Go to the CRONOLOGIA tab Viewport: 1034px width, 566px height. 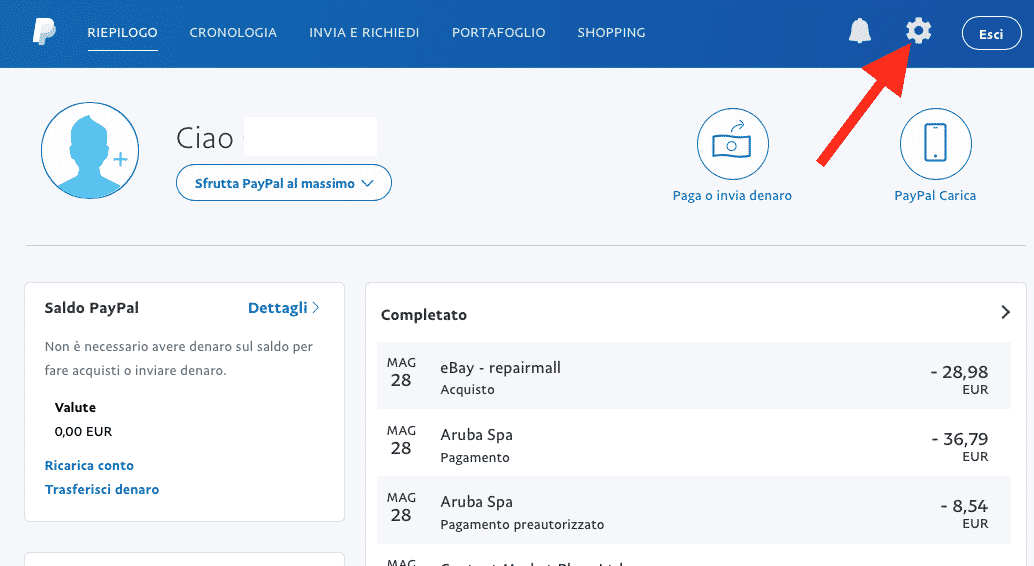[x=233, y=32]
